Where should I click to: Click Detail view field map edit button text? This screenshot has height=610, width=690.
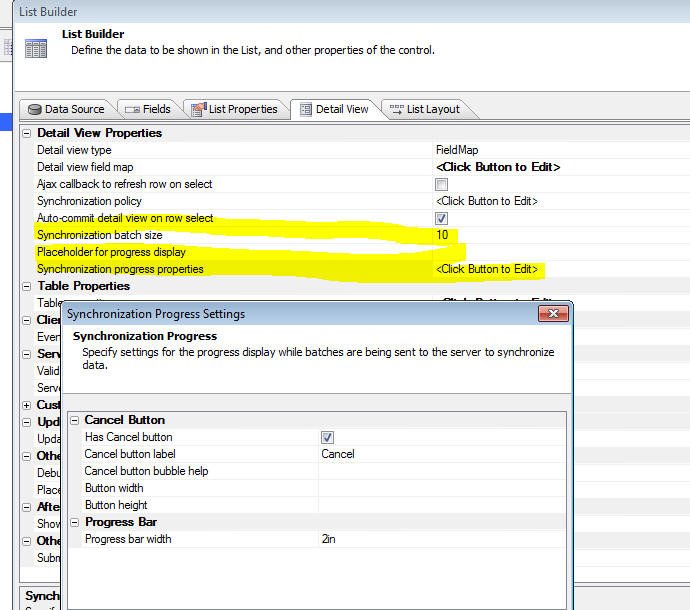click(498, 167)
